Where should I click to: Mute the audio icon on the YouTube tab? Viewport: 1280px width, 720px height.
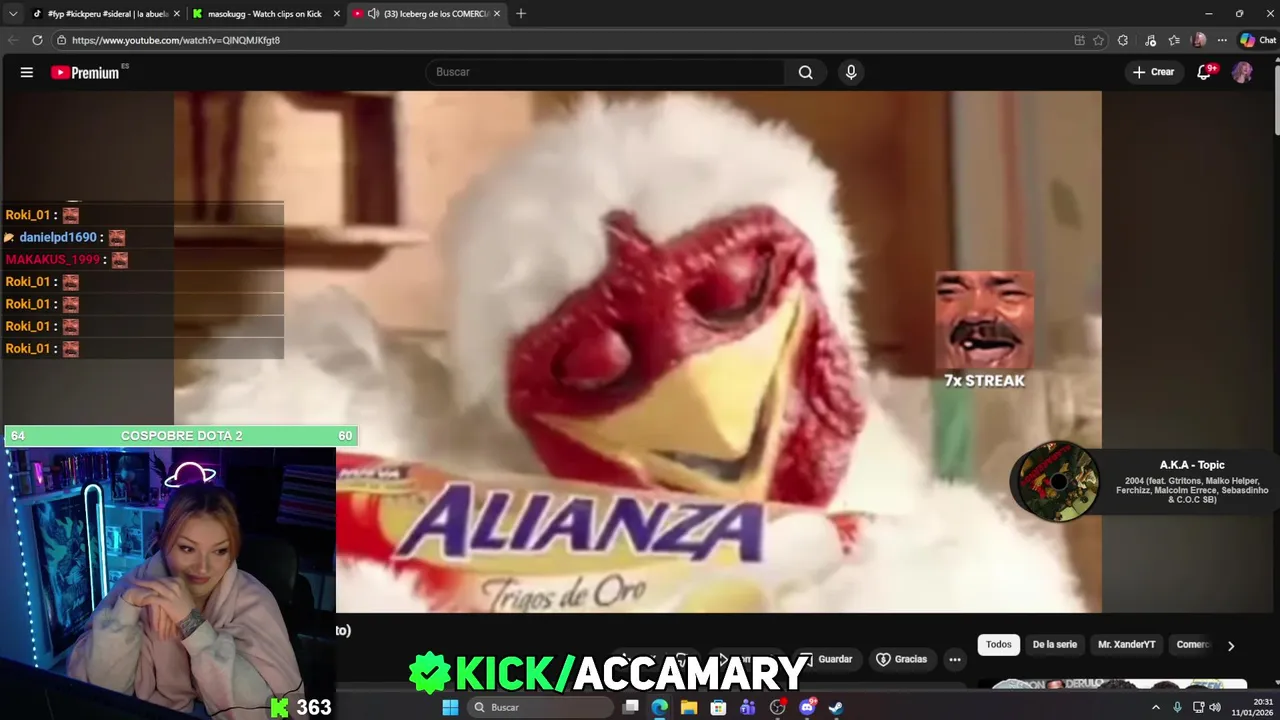pyautogui.click(x=373, y=14)
